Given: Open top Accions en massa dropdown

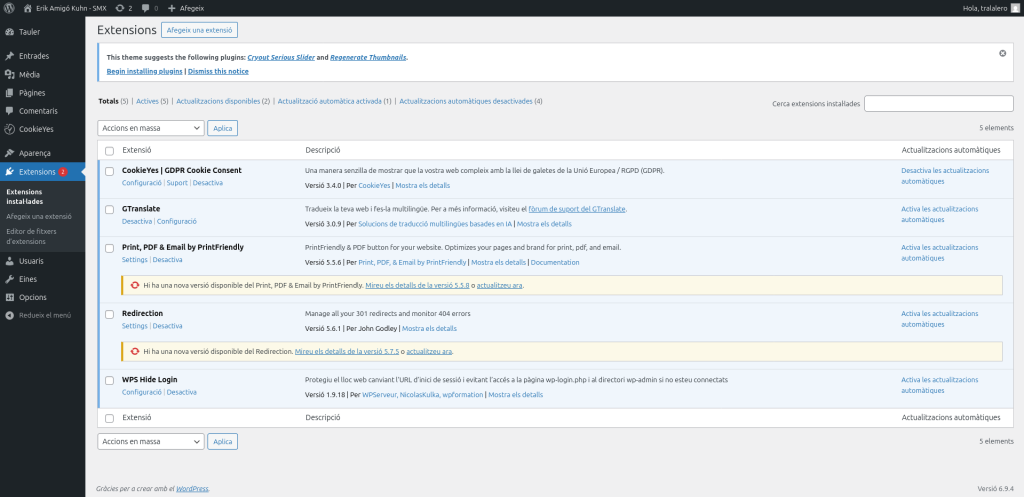Looking at the screenshot, I should point(150,128).
